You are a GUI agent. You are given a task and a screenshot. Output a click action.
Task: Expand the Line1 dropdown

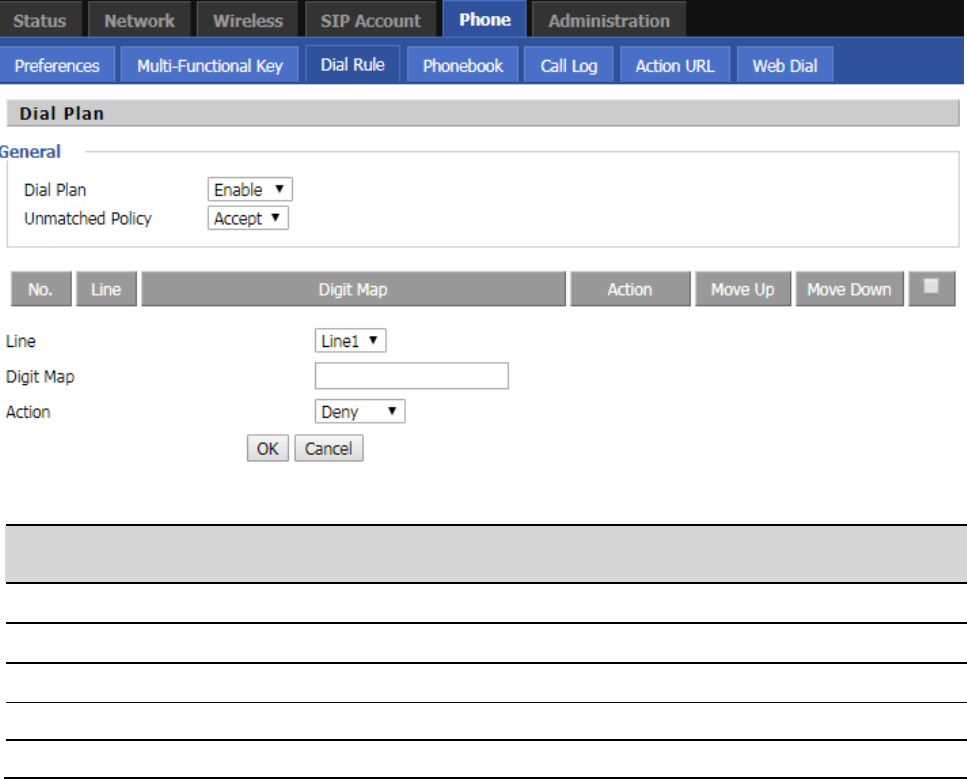[350, 340]
